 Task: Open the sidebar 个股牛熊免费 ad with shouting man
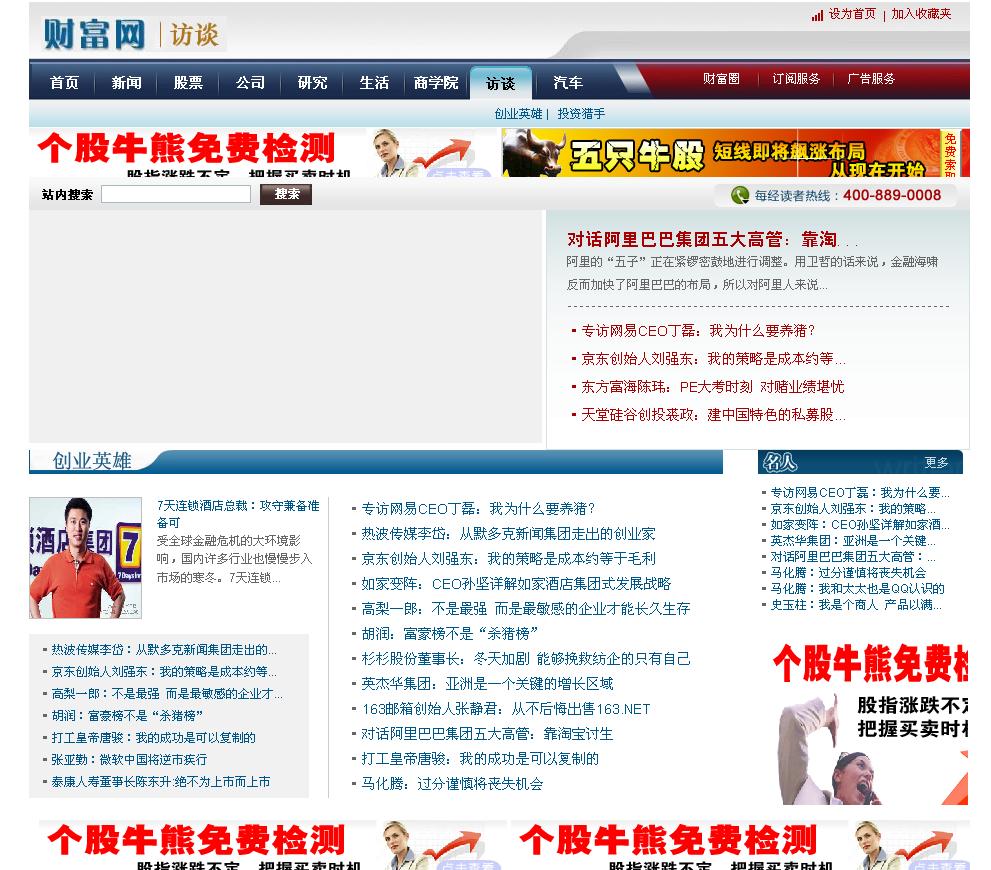(x=872, y=722)
